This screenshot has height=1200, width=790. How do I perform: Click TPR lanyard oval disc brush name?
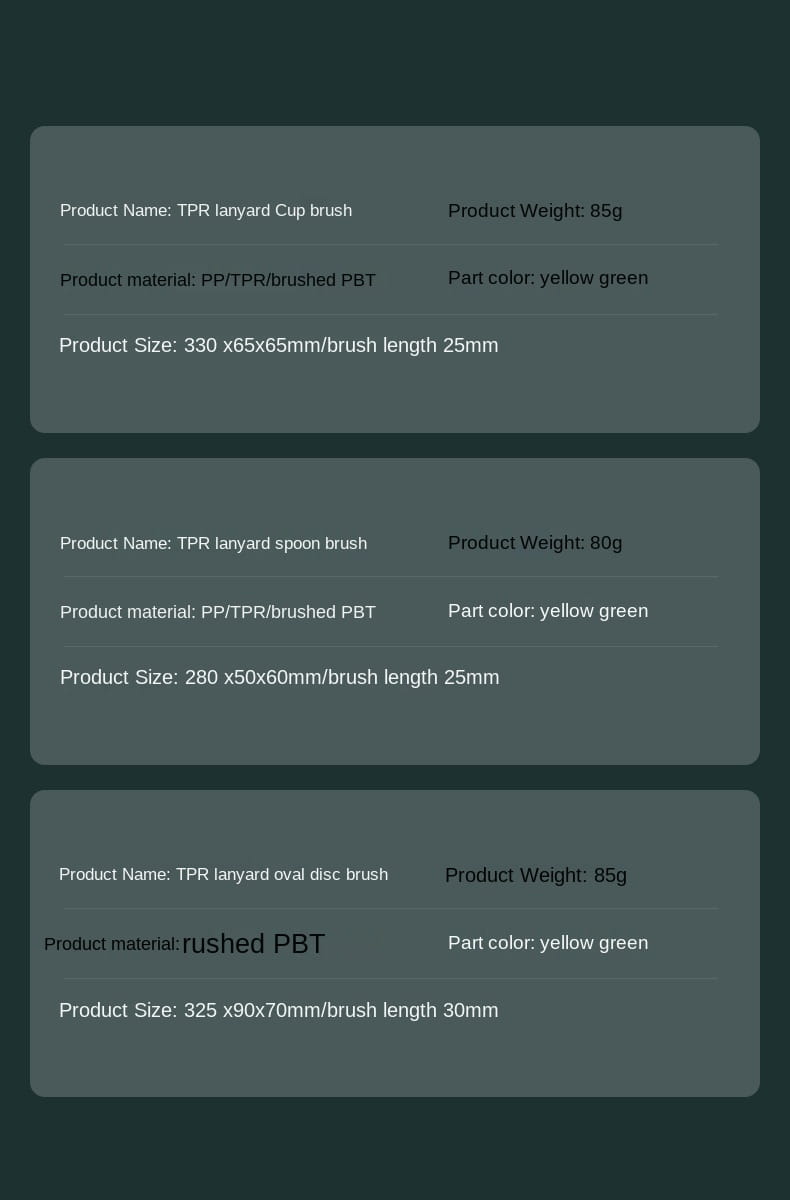[x=223, y=875]
